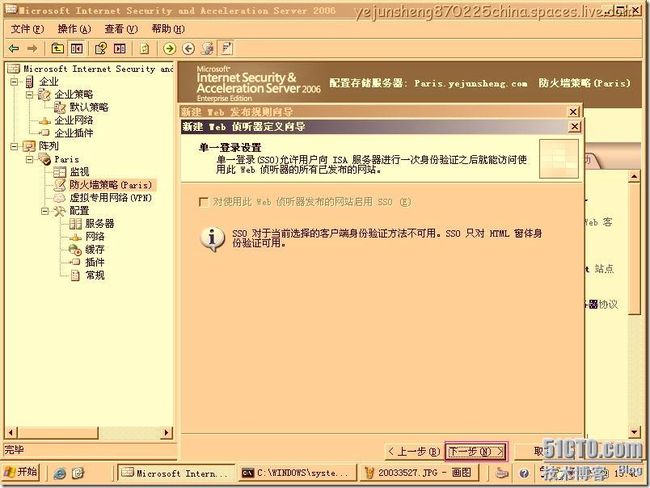Screen dimensions: 650x488
Task: Click the 上一步(B) back button
Action: [413, 451]
